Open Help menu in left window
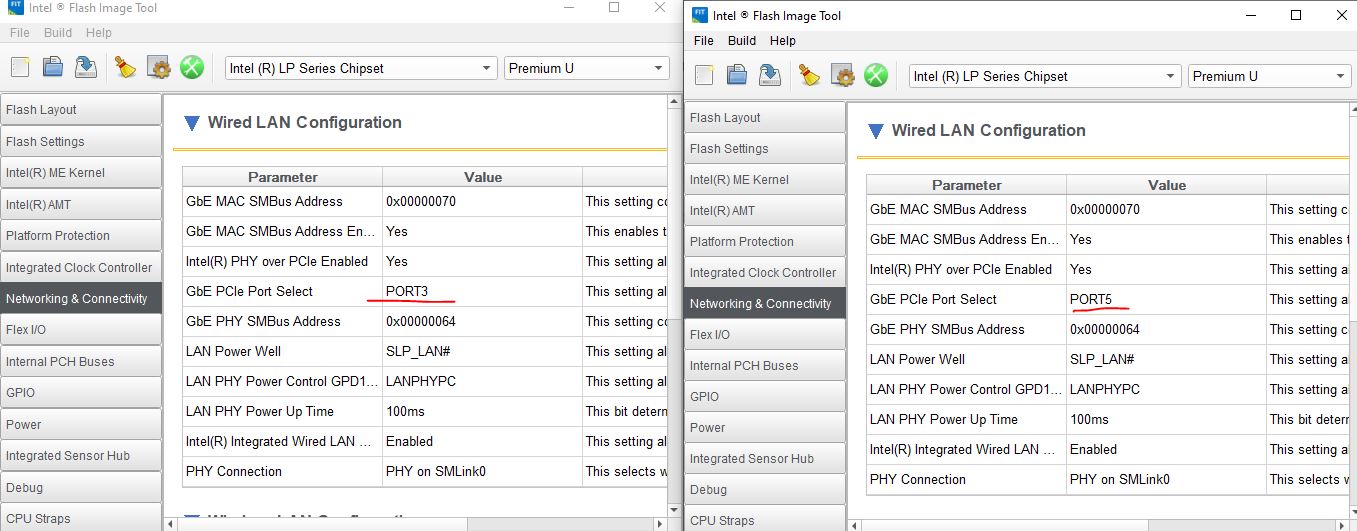 point(99,32)
